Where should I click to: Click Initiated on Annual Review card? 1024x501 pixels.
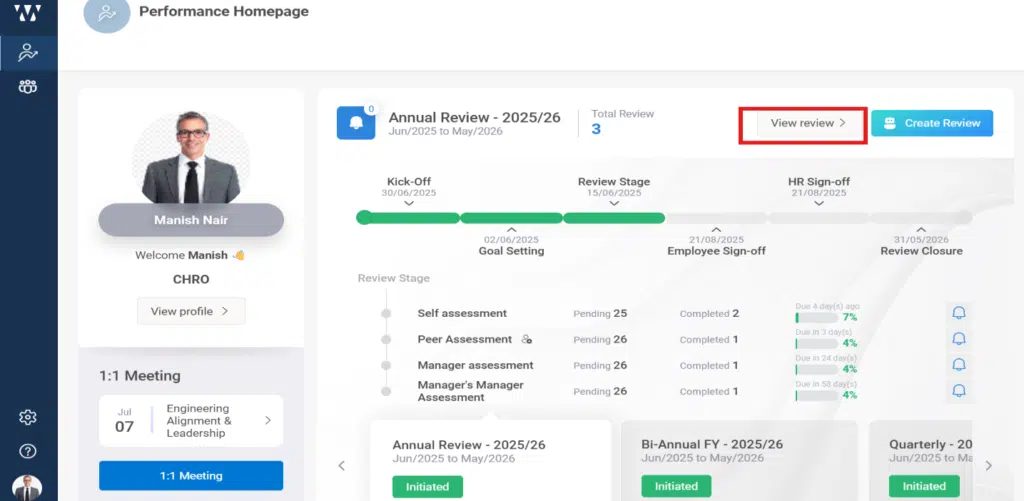click(x=427, y=487)
